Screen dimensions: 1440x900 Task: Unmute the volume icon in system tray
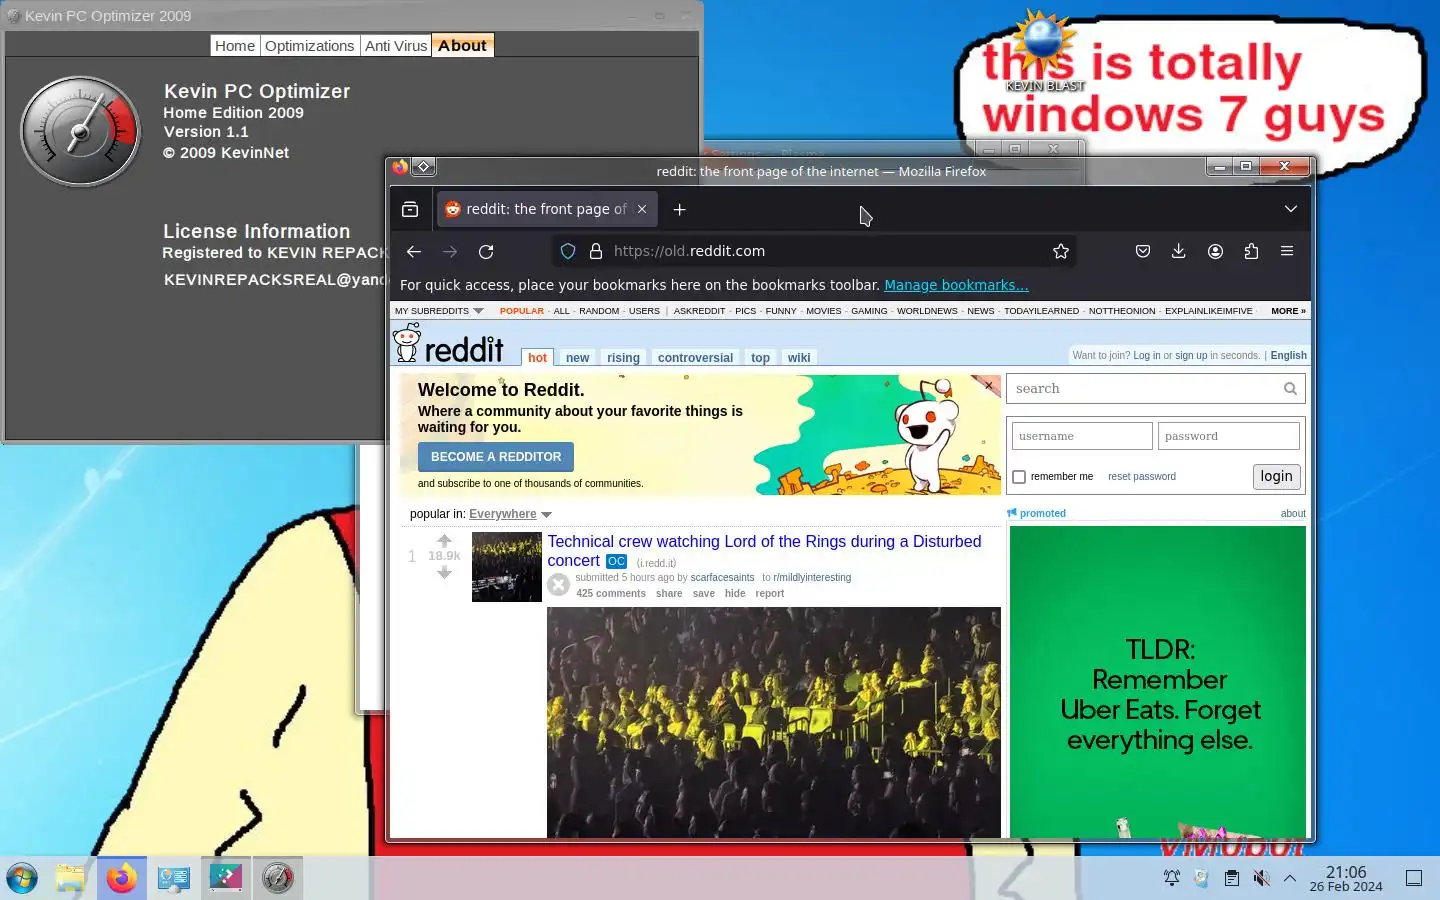click(x=1261, y=878)
